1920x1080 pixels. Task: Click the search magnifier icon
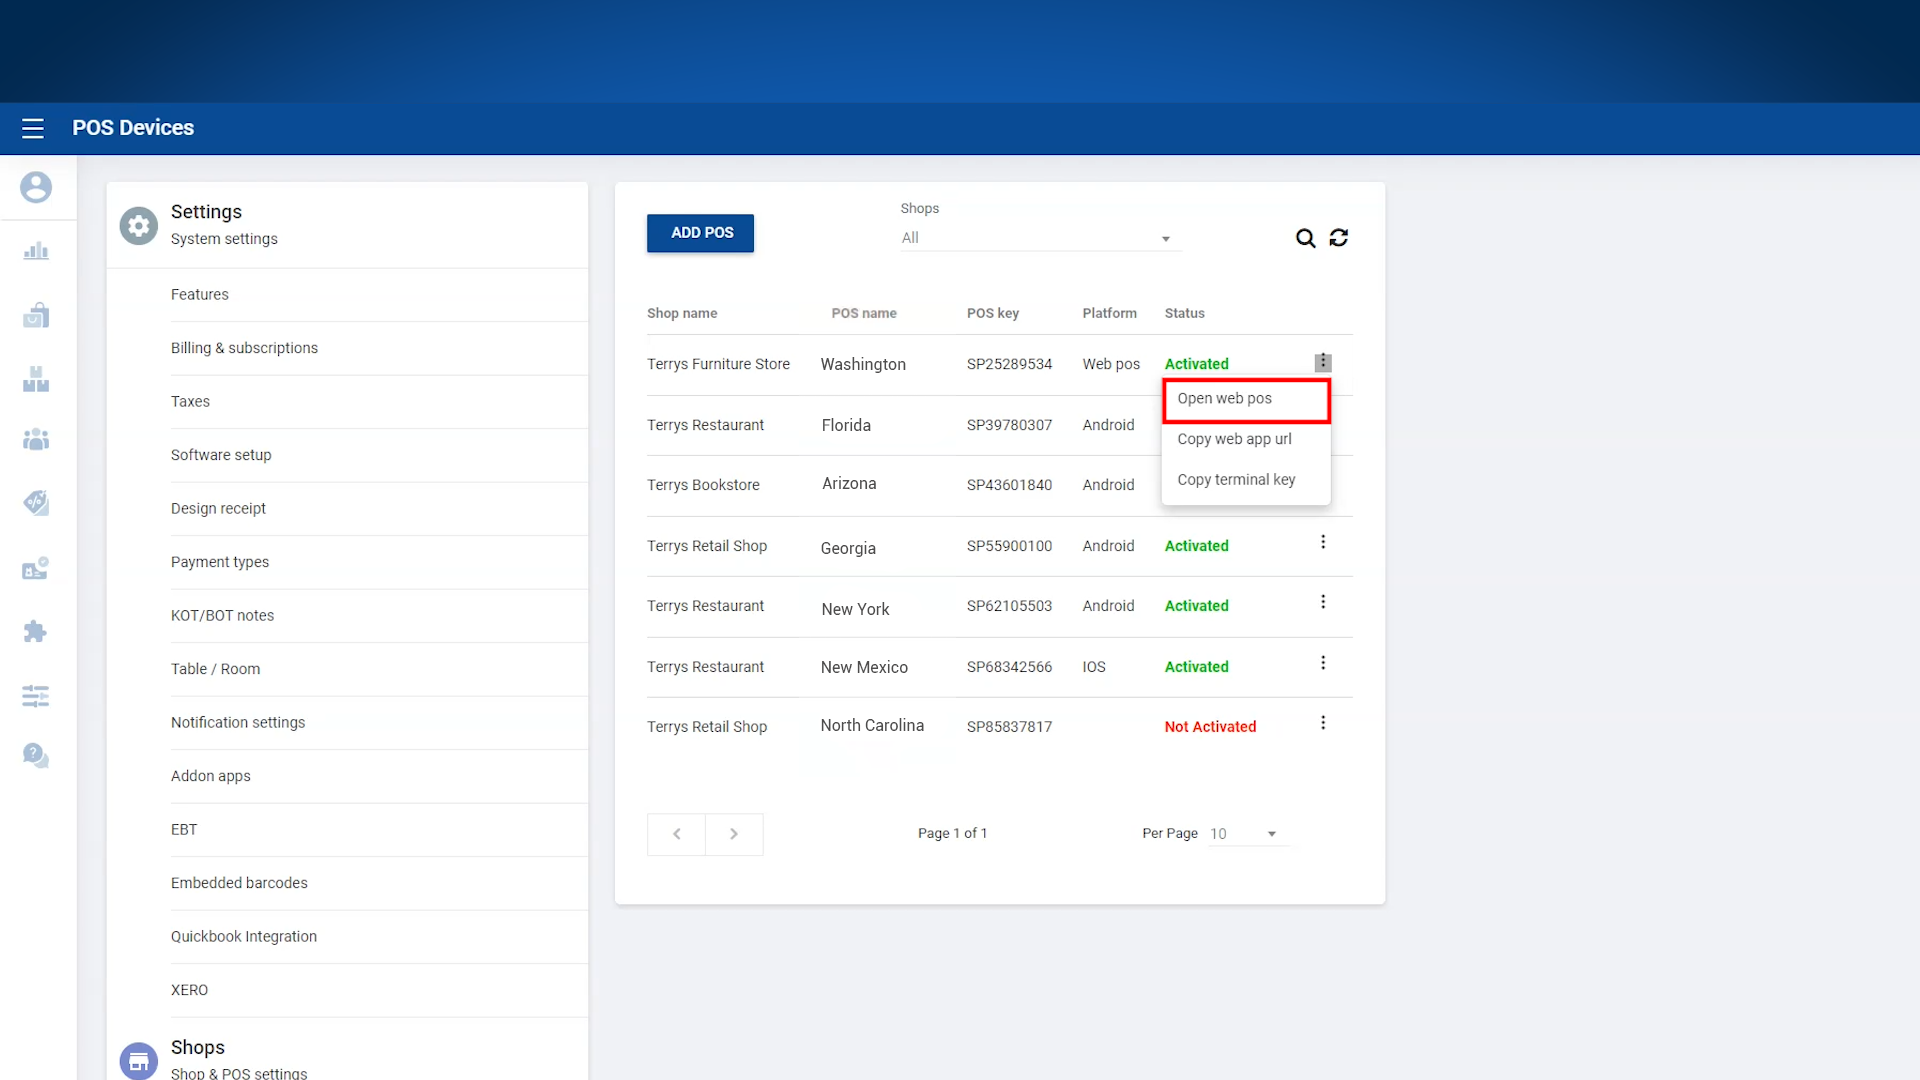[x=1305, y=238]
